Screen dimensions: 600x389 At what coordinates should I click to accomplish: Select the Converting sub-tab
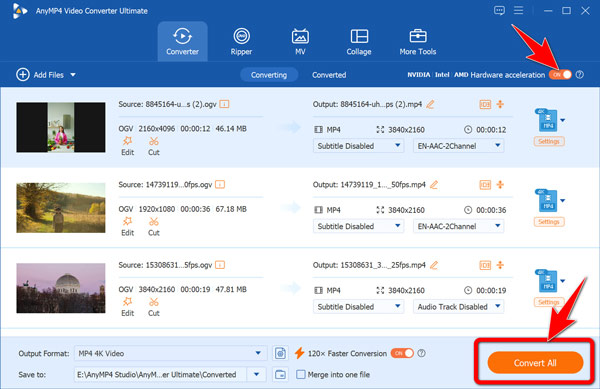click(269, 75)
